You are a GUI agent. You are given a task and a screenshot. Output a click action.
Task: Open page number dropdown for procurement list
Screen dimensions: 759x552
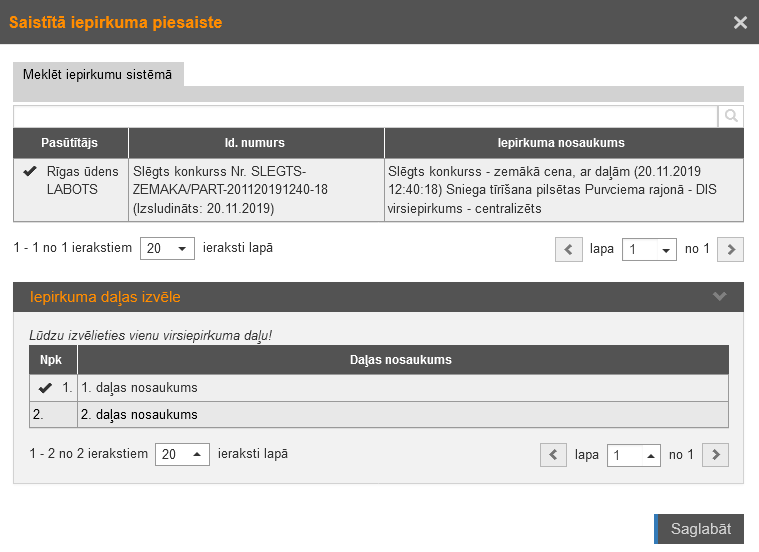pos(649,249)
